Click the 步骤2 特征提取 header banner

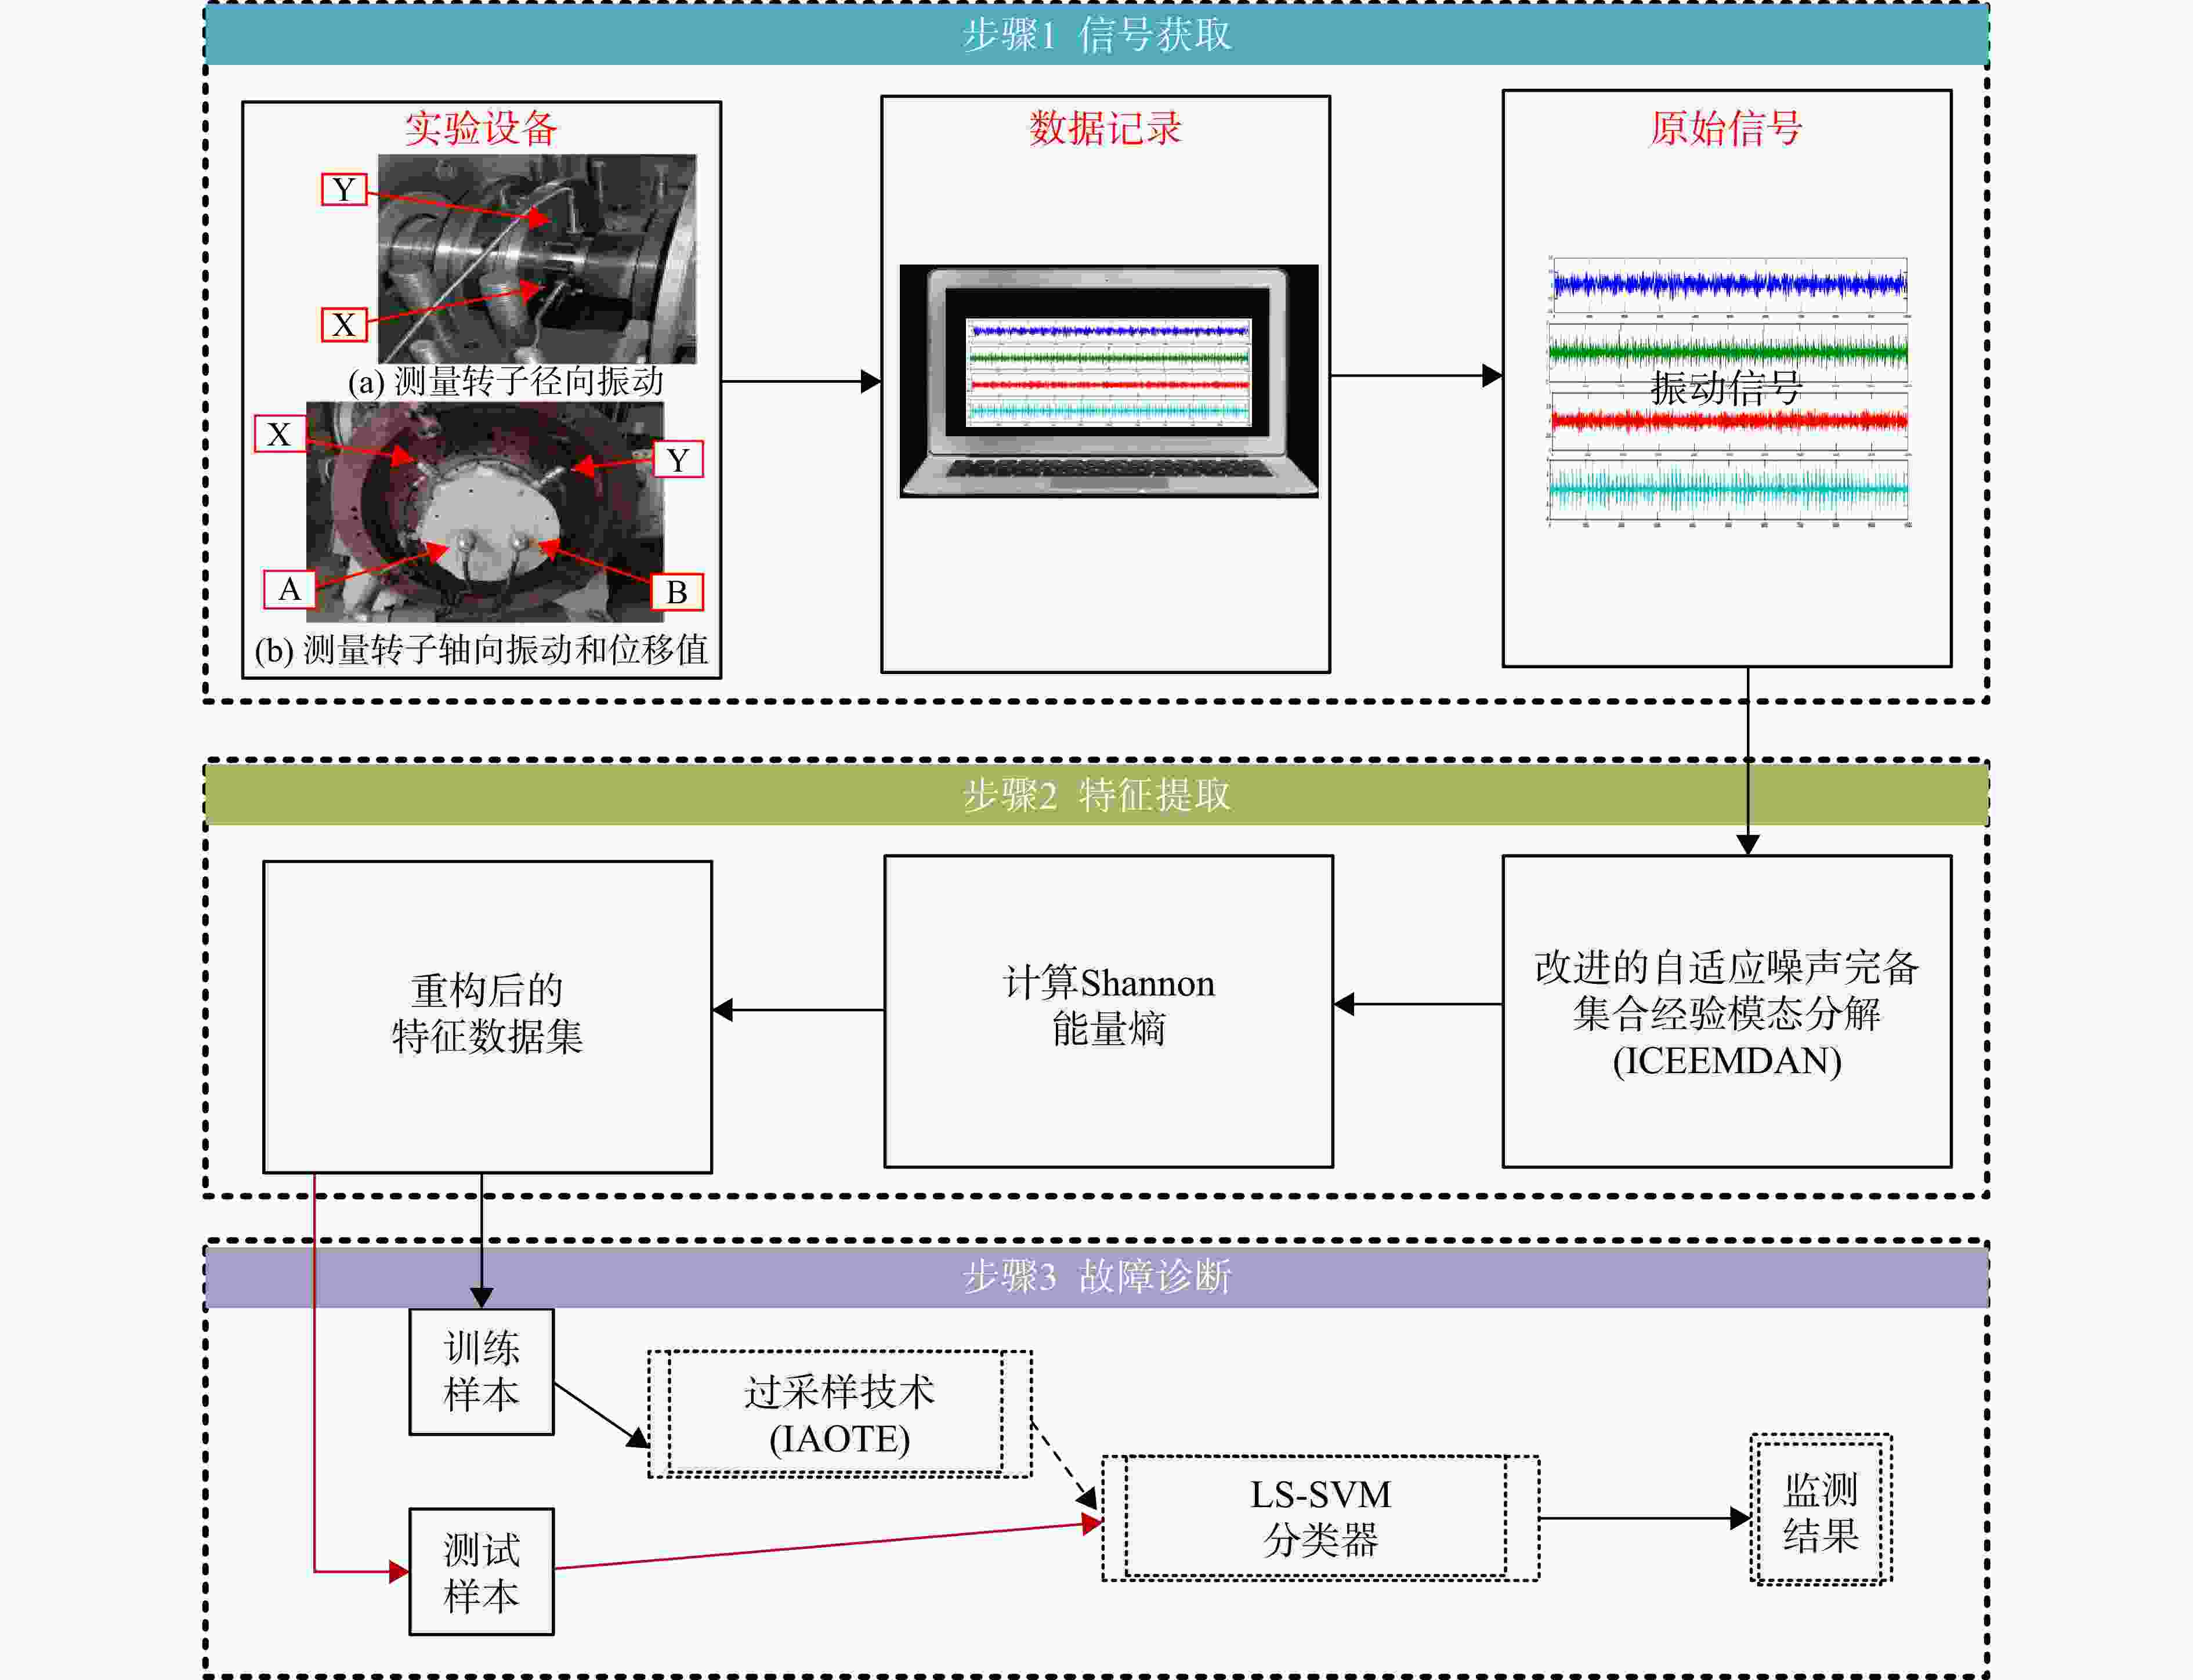pos(1096,795)
